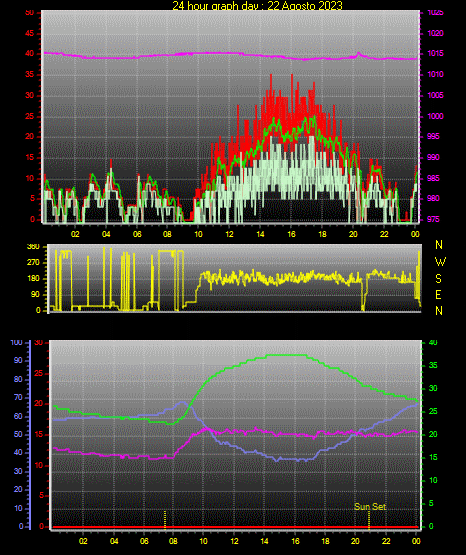Viewport: 466px width, 555px height.
Task: Click the 270 wind direction axis label
Action: (x=34, y=263)
